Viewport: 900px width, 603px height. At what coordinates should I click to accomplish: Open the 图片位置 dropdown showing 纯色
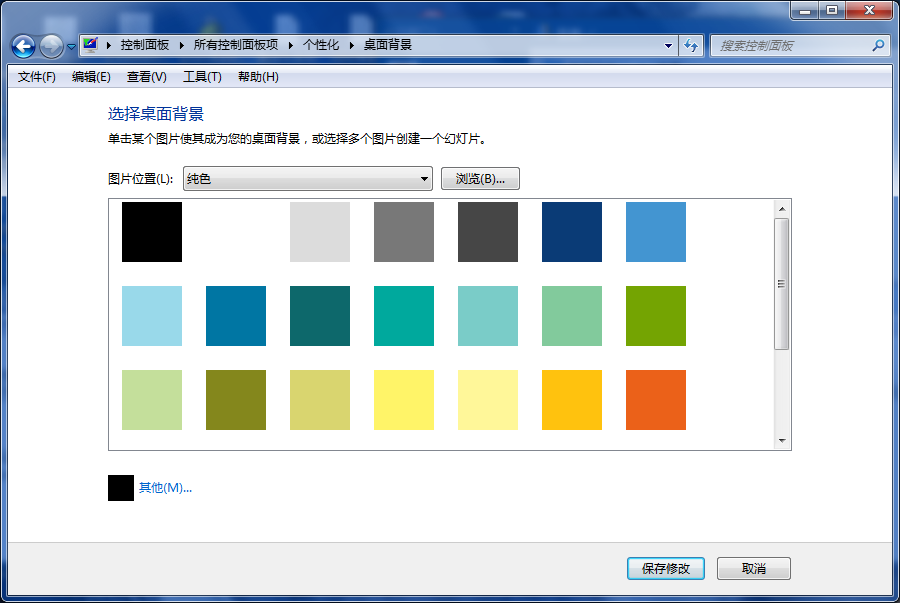point(308,178)
